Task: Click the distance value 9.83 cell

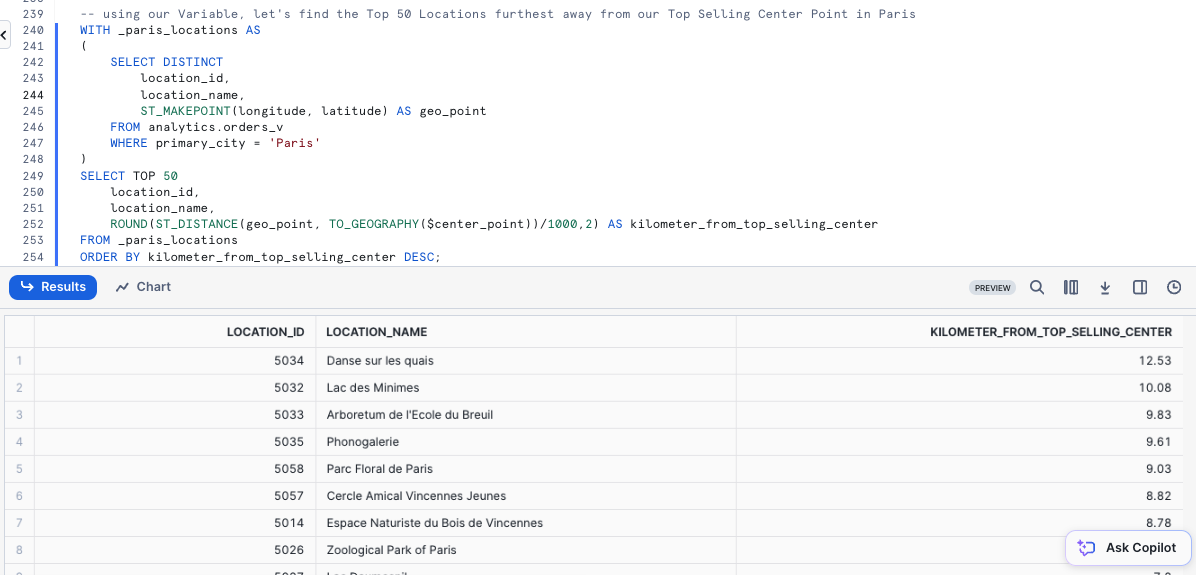Action: [1156, 414]
